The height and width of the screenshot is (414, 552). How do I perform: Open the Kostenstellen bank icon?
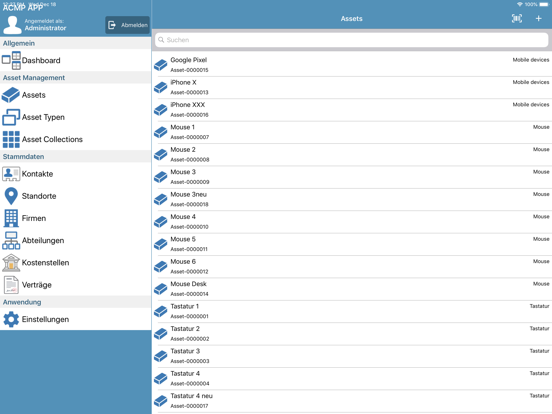(11, 263)
